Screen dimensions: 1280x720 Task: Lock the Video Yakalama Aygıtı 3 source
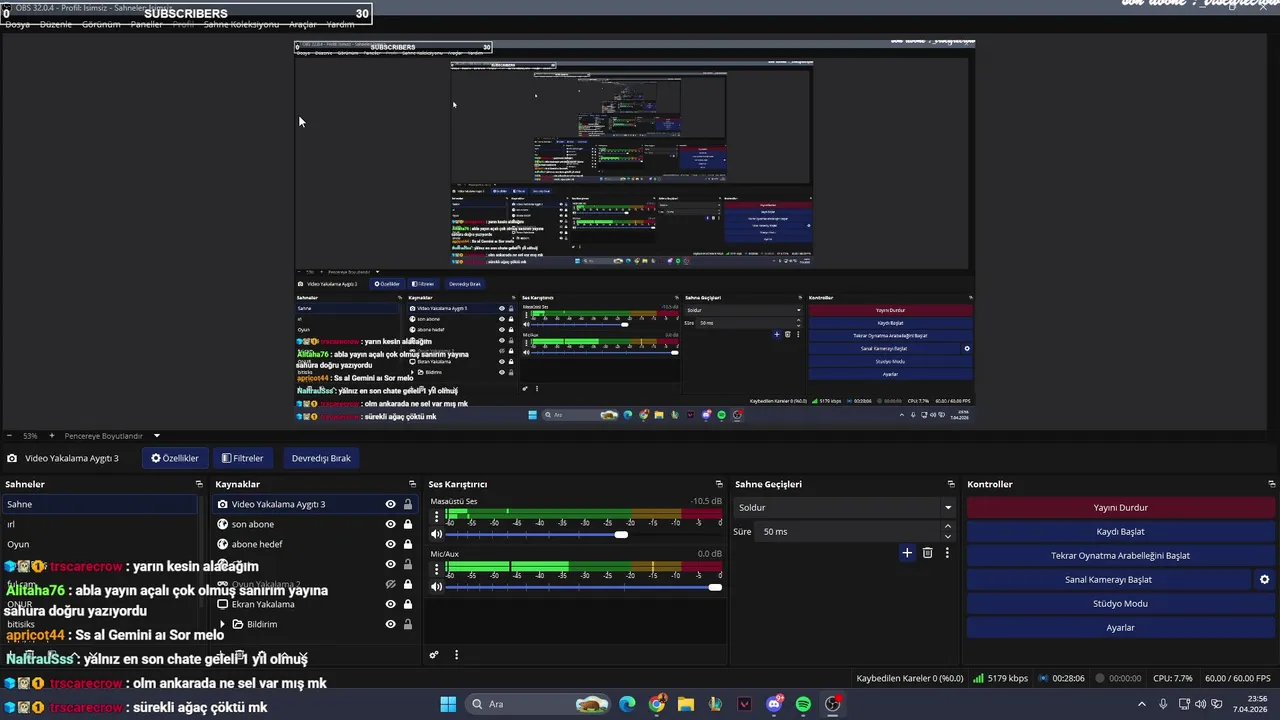(x=408, y=504)
